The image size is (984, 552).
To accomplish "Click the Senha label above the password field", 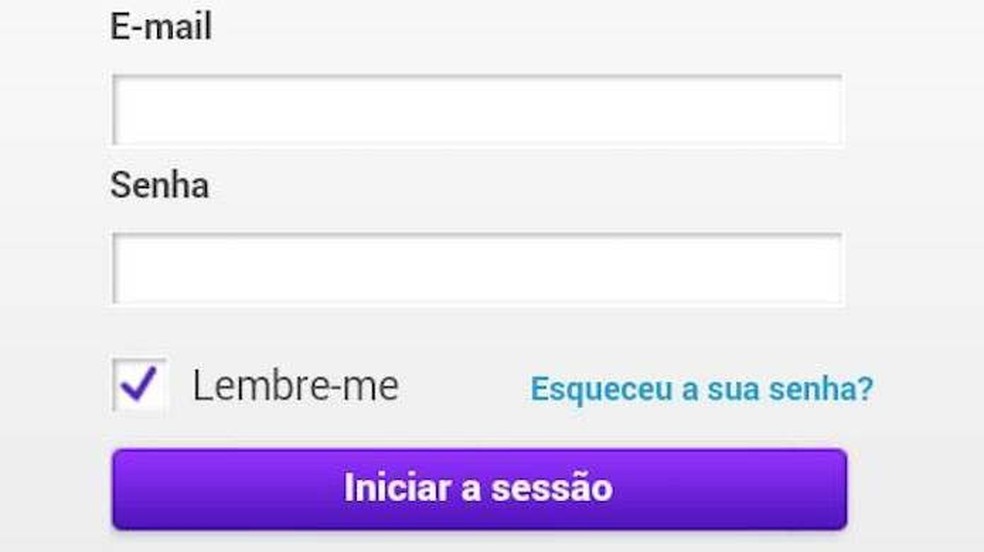I will coord(159,185).
